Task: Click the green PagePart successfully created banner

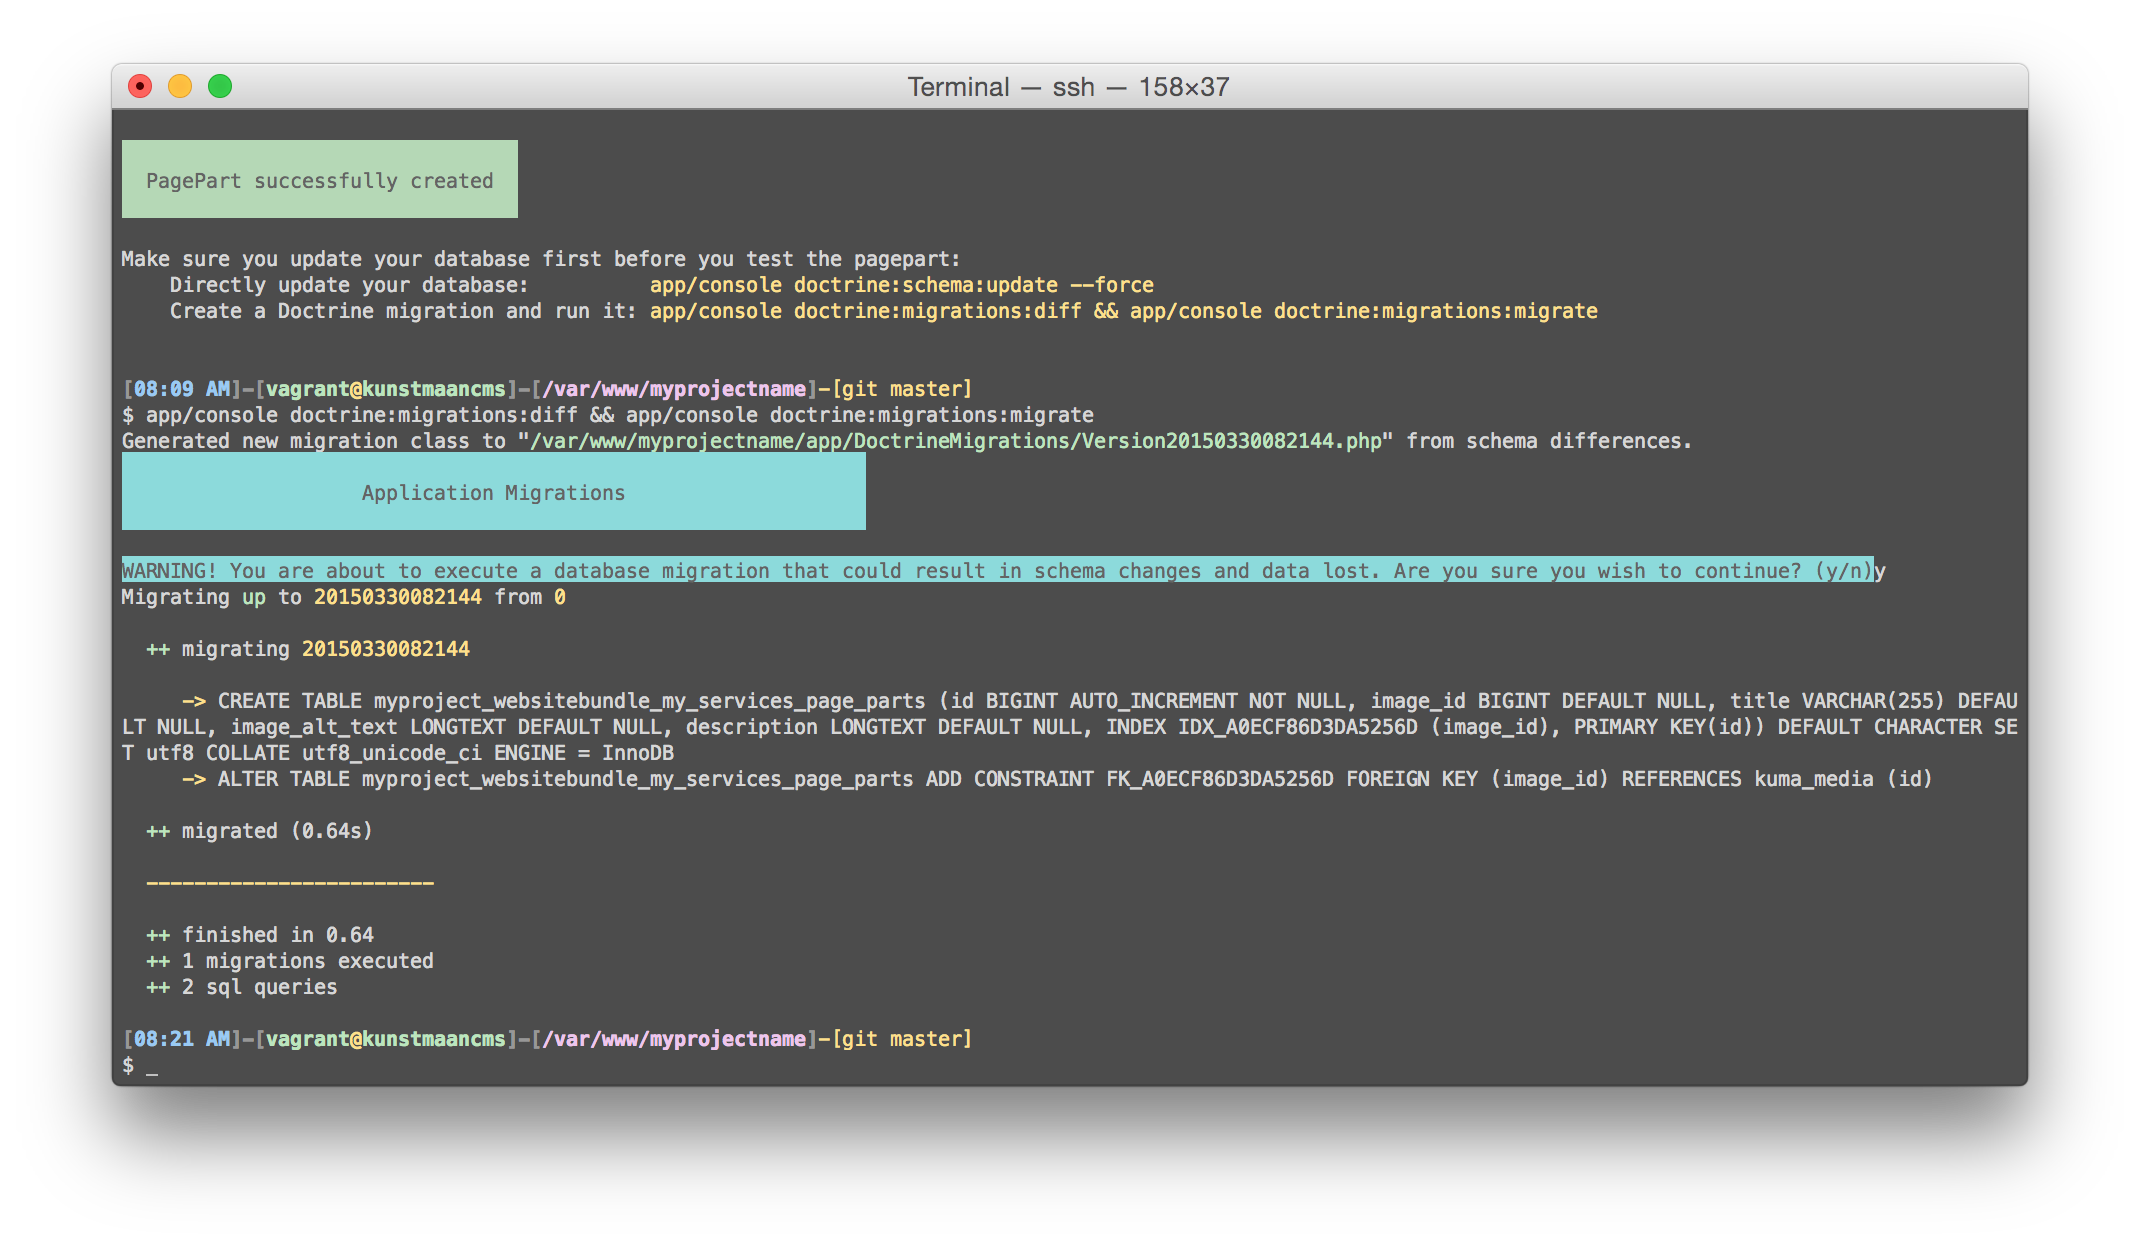Action: tap(320, 180)
